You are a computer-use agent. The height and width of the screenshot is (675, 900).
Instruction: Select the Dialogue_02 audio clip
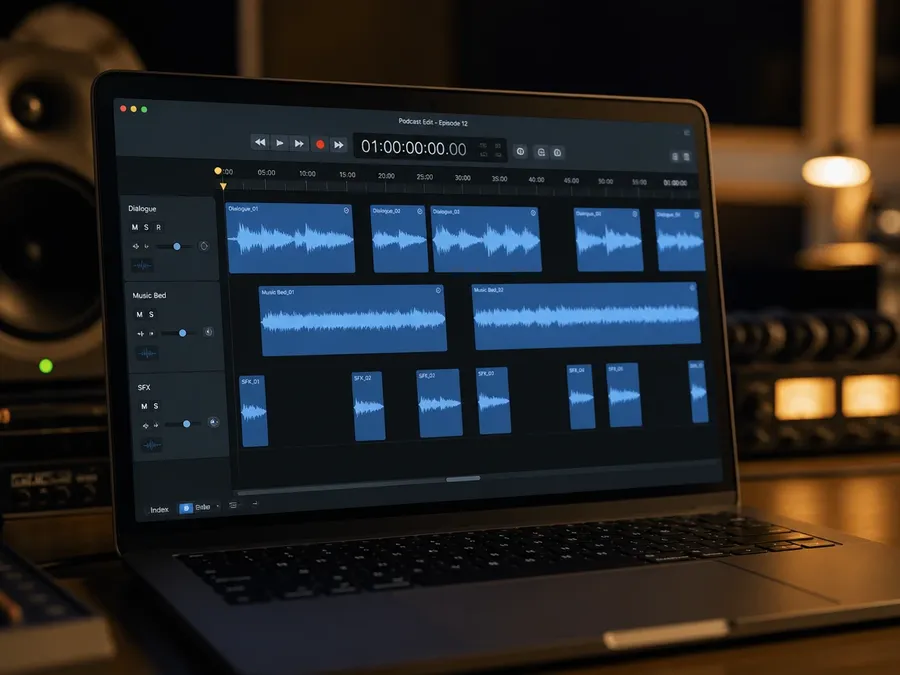pos(399,239)
